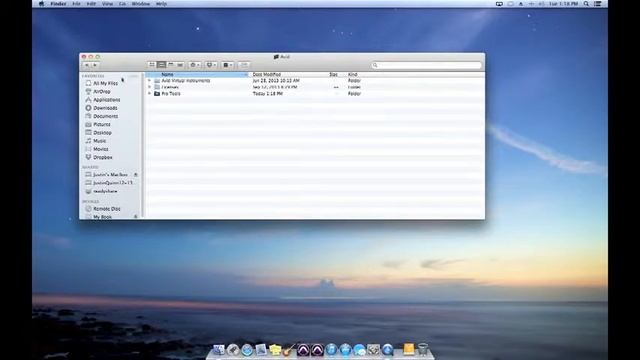Click the display mirroring menu bar icon
The image size is (640, 360).
(x=499, y=4)
